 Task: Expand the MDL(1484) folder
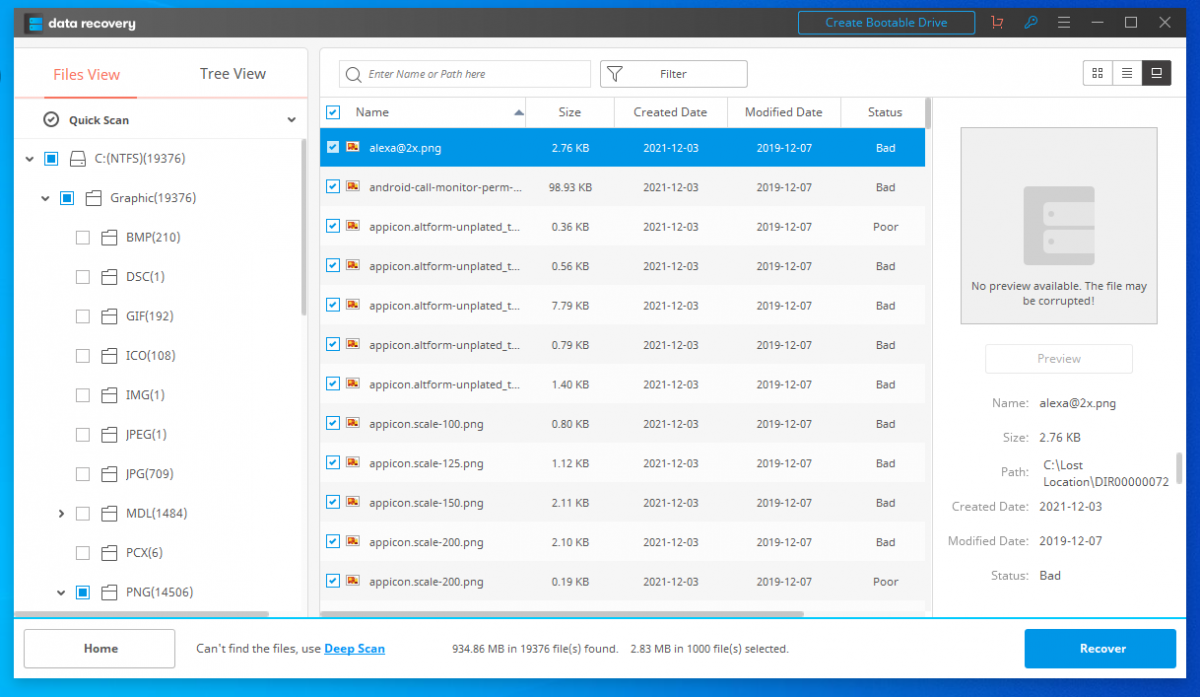[61, 513]
